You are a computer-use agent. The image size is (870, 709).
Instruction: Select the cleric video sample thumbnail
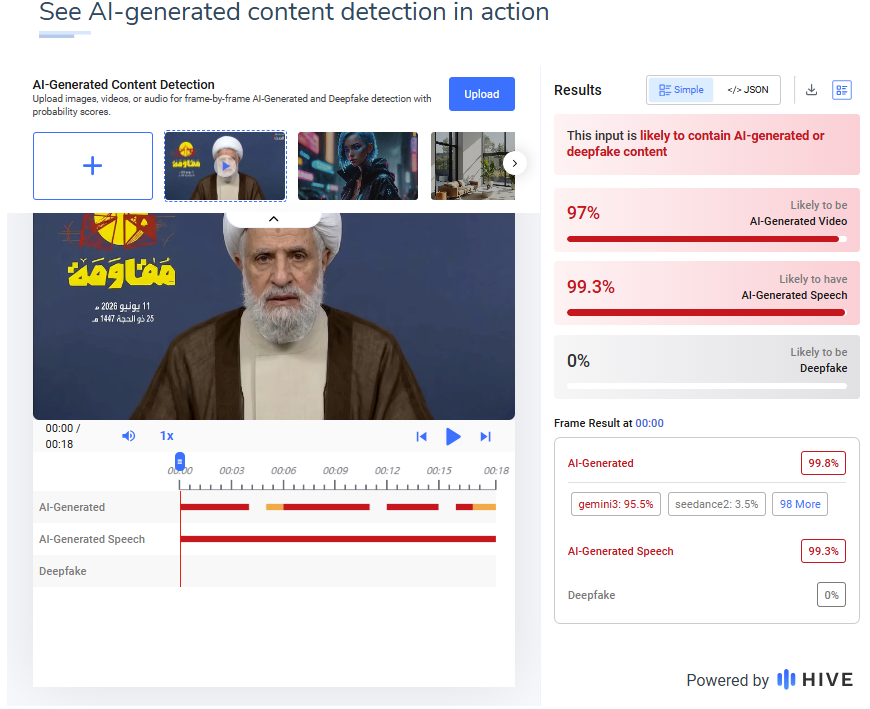click(x=225, y=166)
